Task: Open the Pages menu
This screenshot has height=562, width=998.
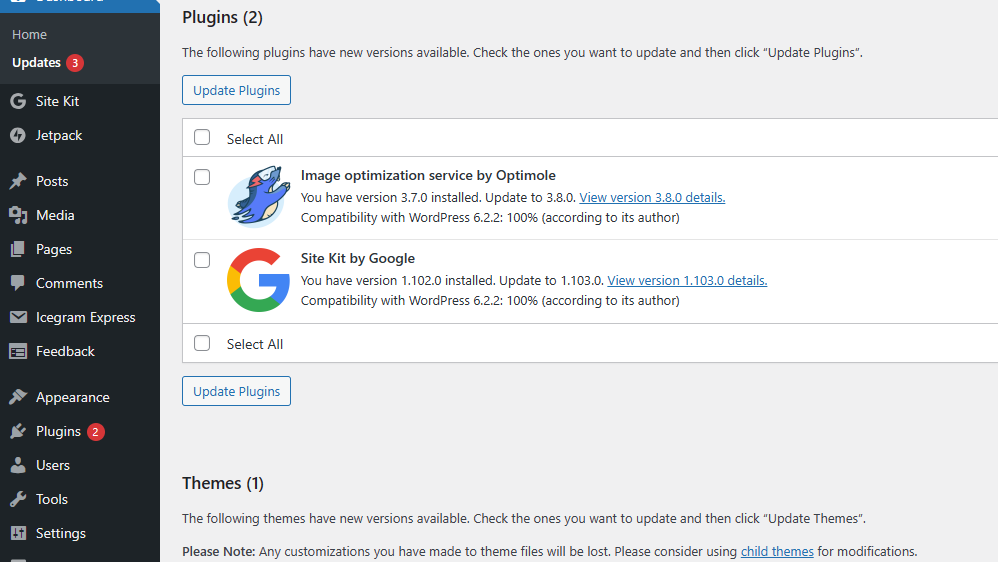Action: point(53,249)
